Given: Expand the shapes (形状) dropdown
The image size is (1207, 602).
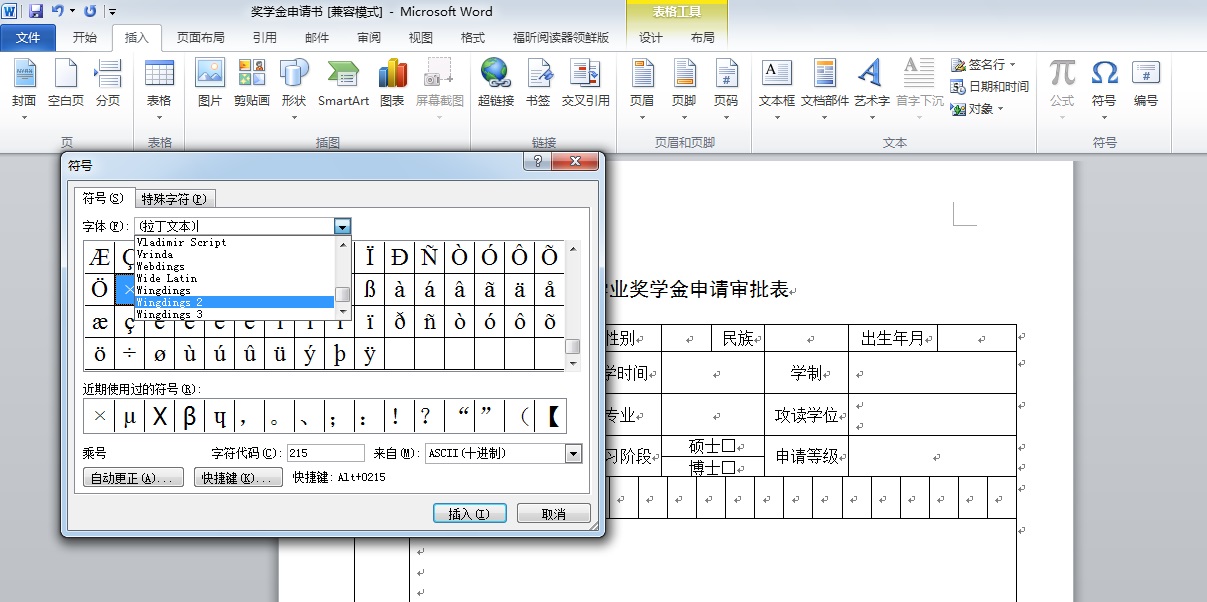Looking at the screenshot, I should point(294,117).
